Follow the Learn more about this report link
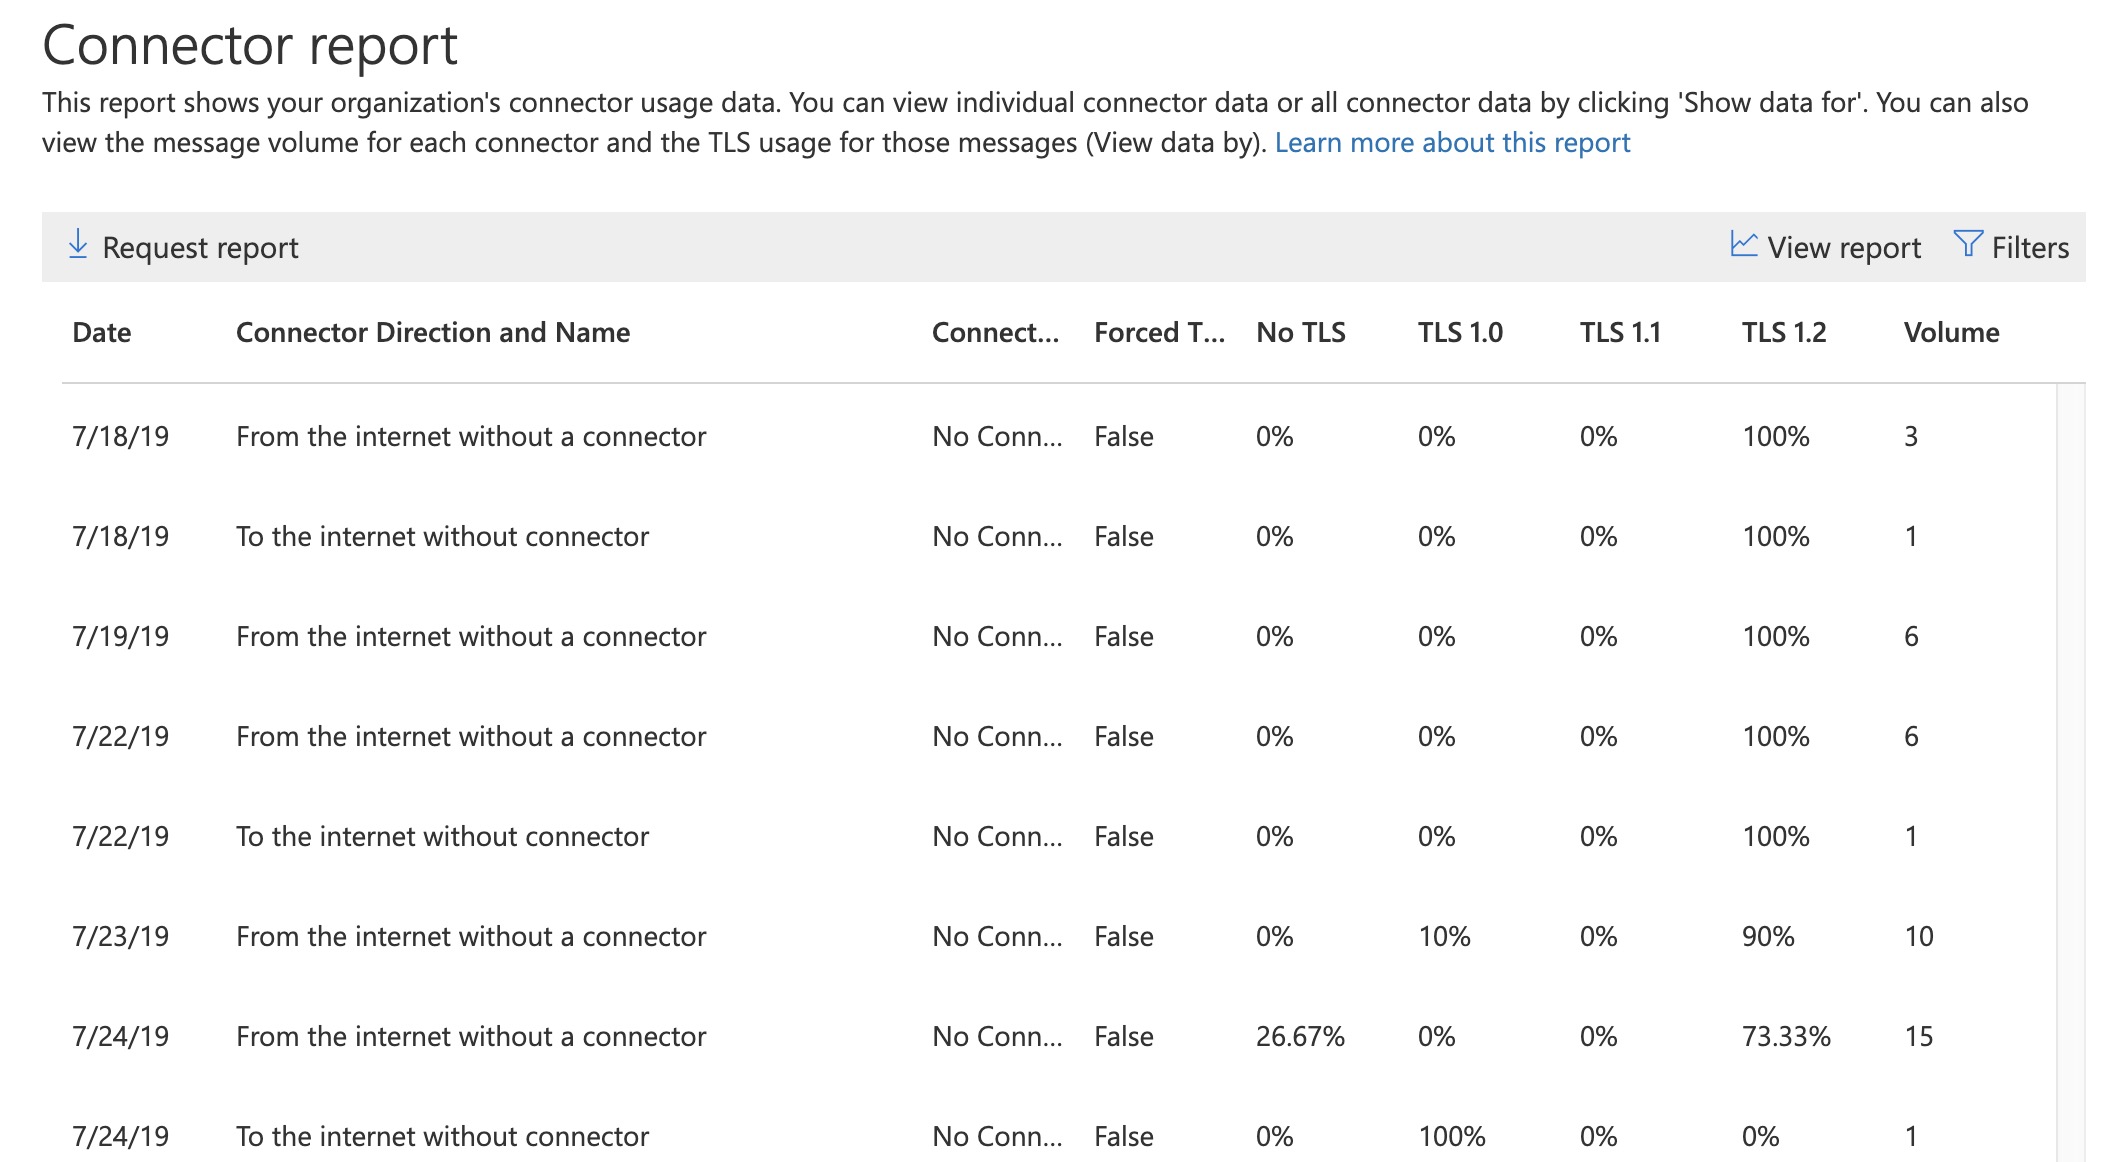 (x=1451, y=143)
